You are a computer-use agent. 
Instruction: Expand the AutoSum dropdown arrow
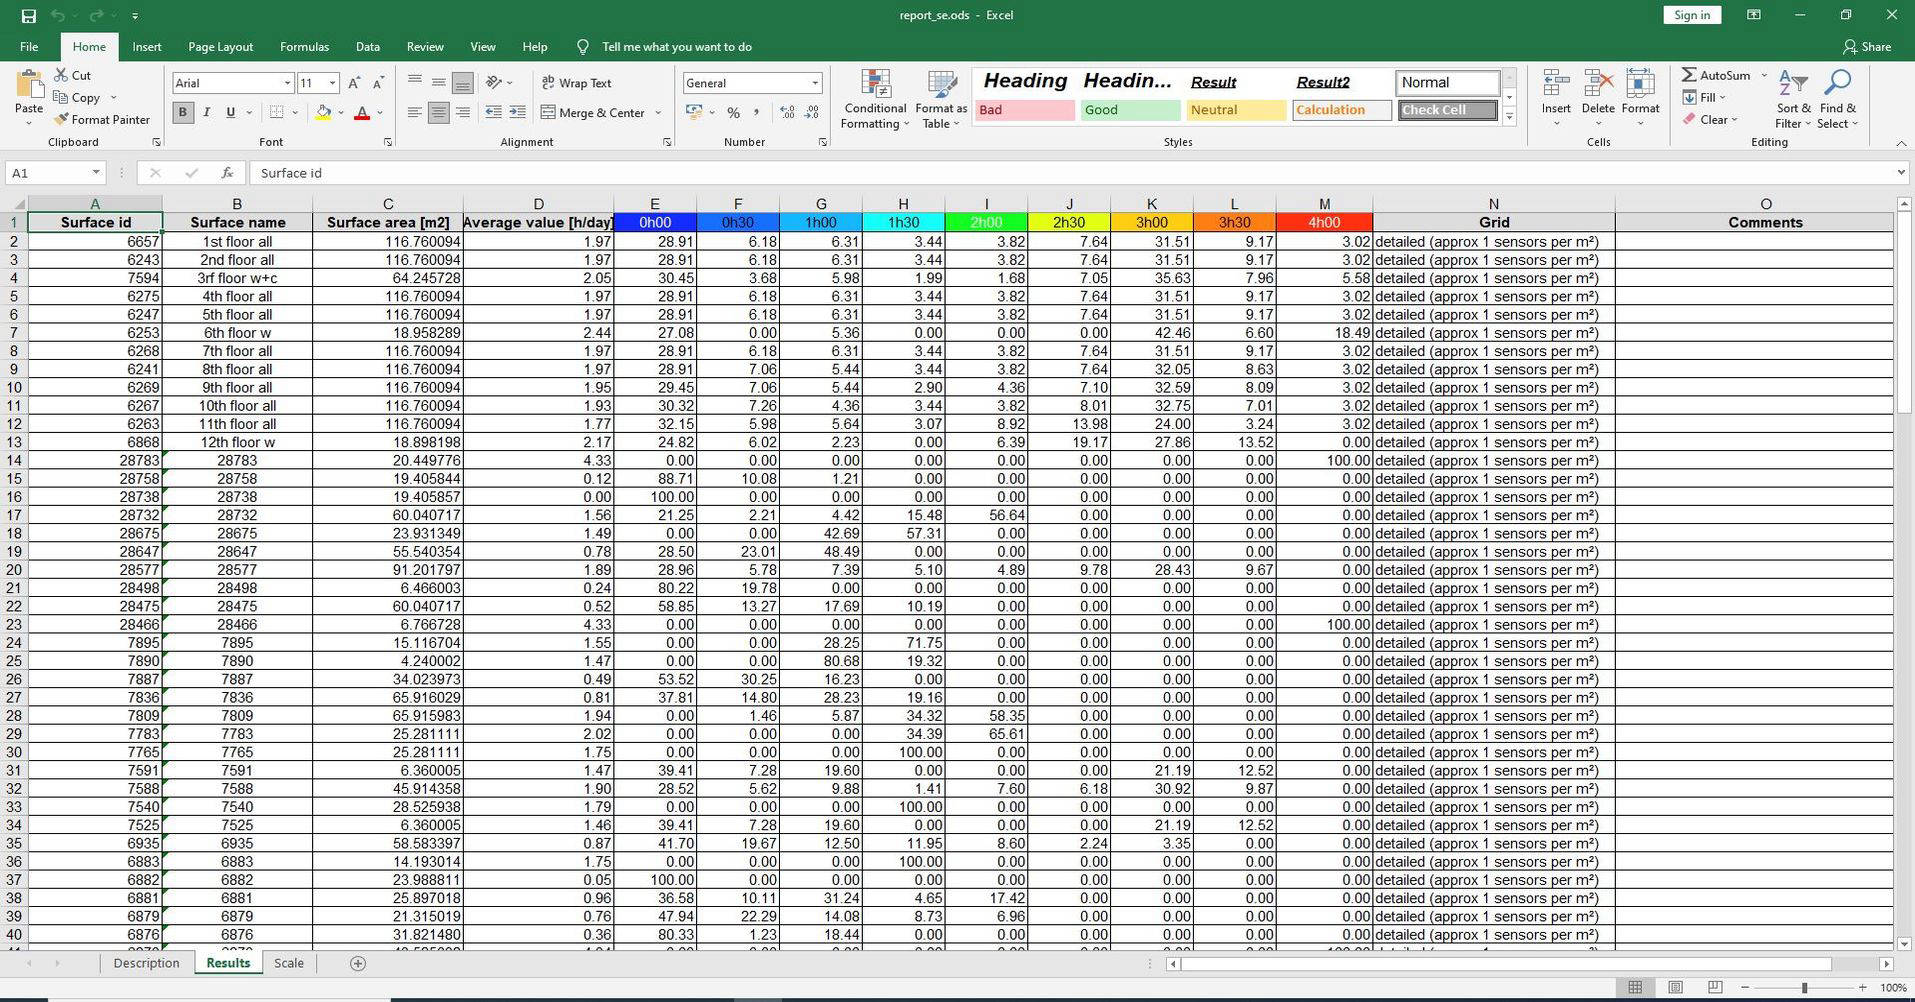[x=1764, y=75]
